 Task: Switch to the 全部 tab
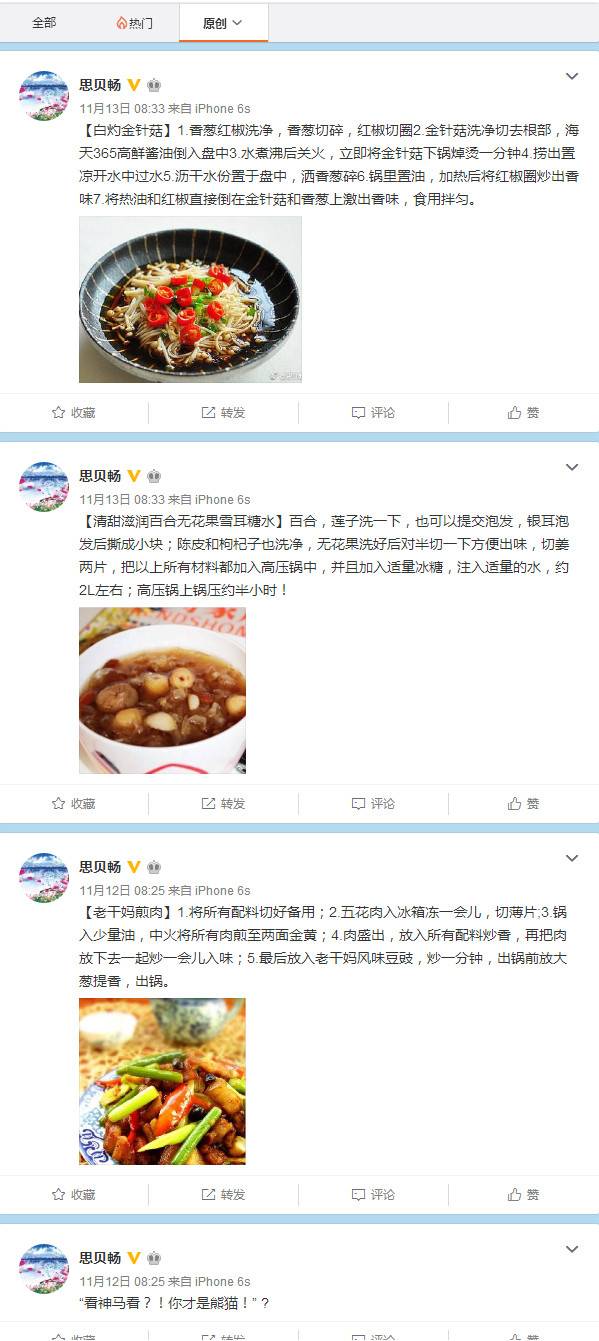point(44,22)
